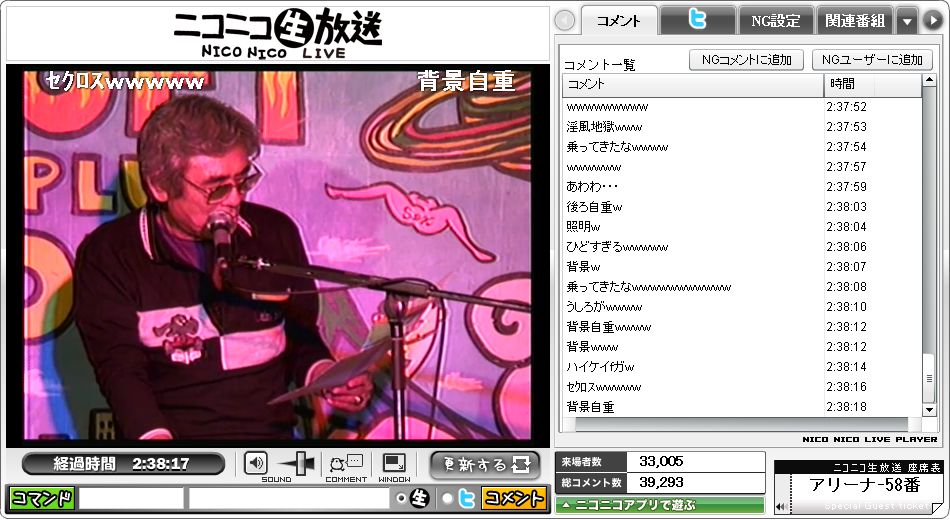Click the Twitter bird icon beside コメント button
The width and height of the screenshot is (950, 520).
point(466,498)
